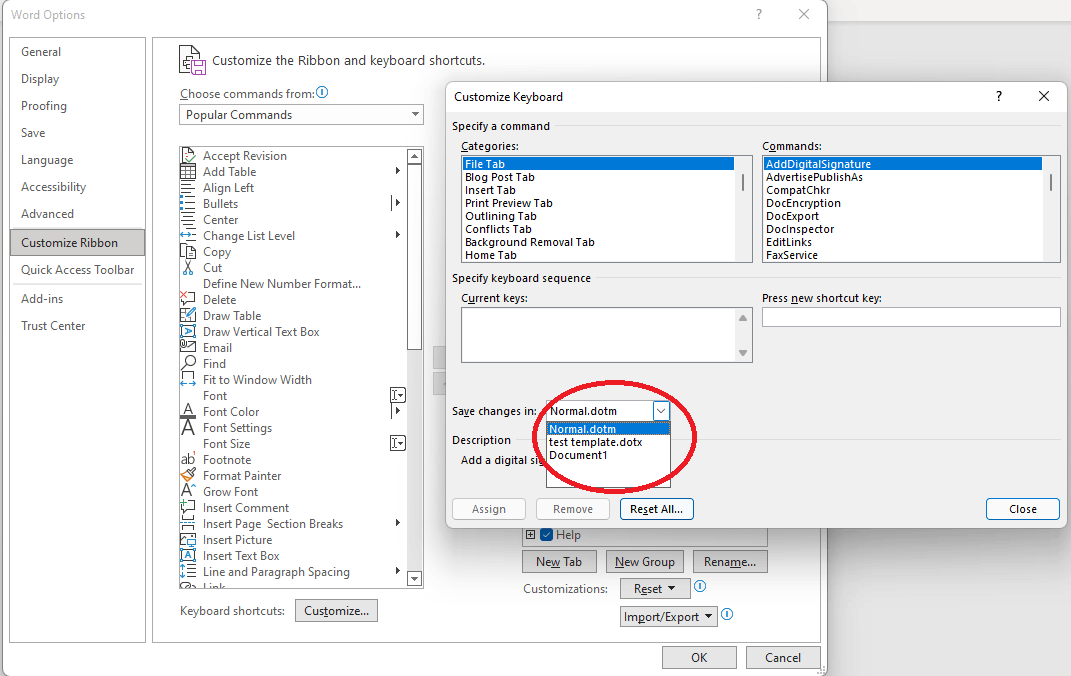Click the Reset All... button

(x=656, y=509)
